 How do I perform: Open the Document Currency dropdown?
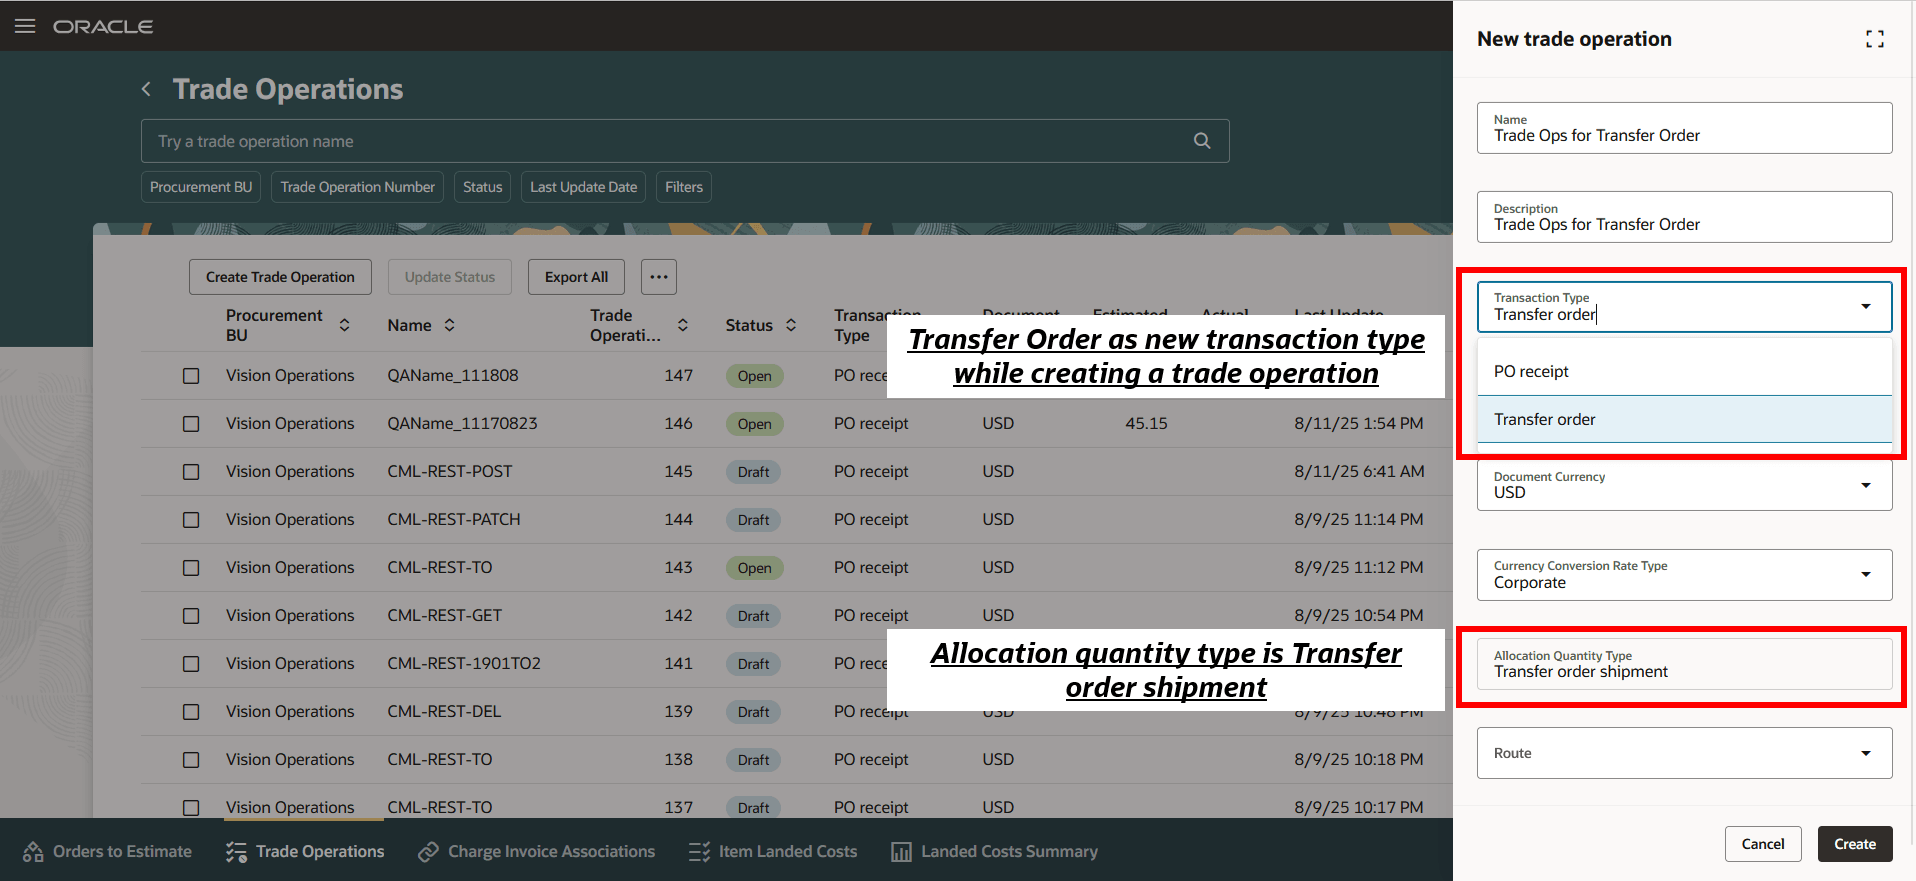click(x=1866, y=485)
